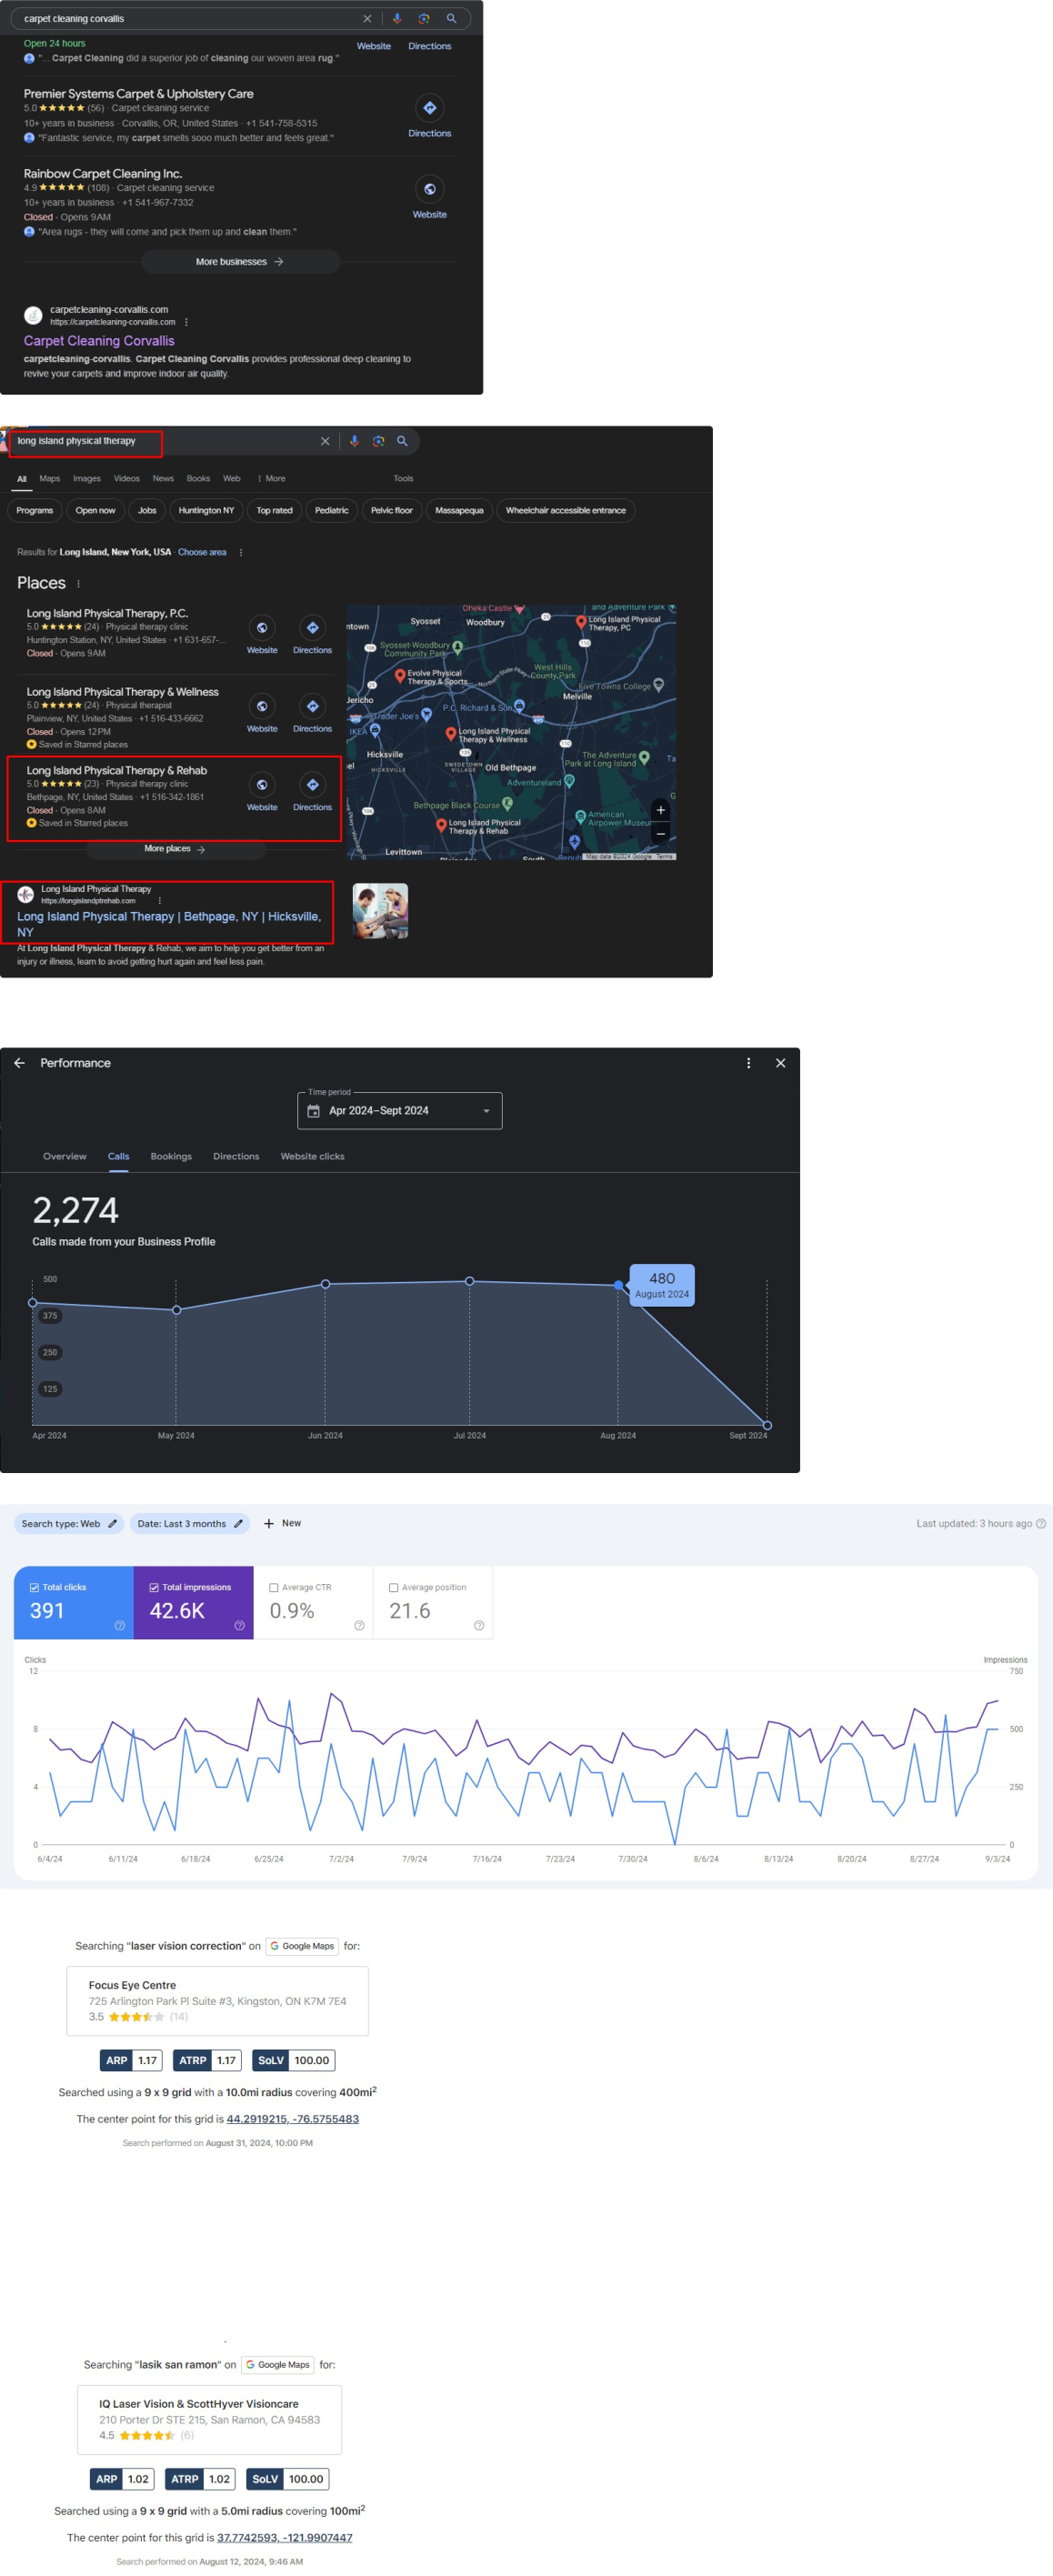The image size is (1053, 2576).
Task: Open the Overview tab in Performance
Action: 65,1157
